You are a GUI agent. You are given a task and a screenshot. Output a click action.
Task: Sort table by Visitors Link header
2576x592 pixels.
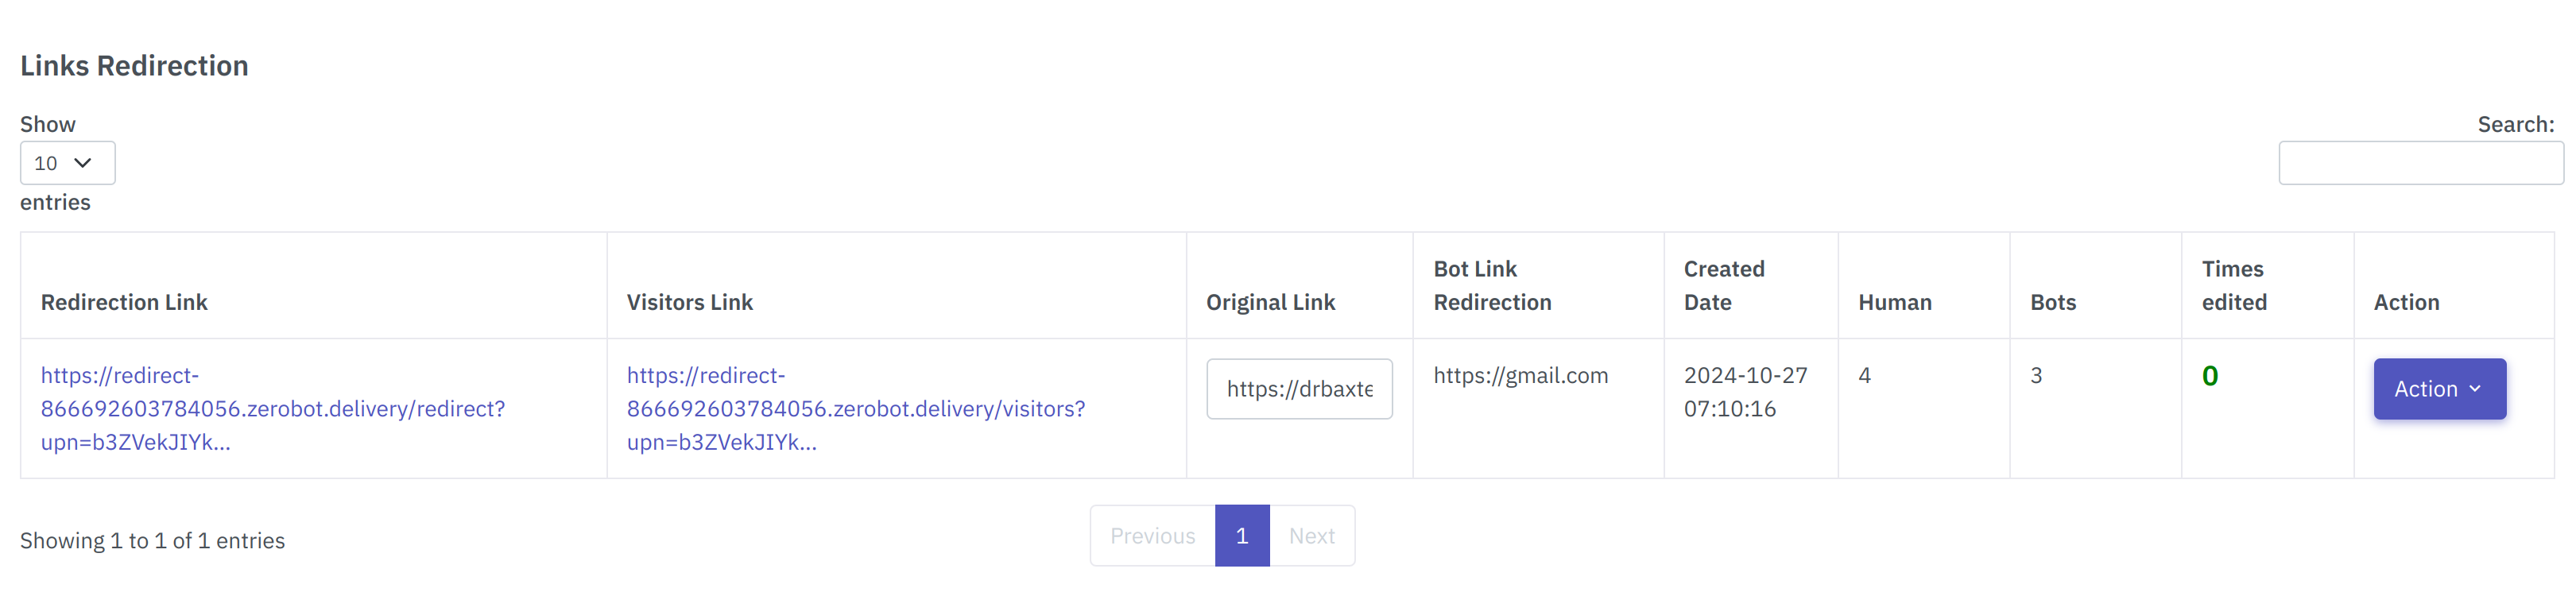688,301
